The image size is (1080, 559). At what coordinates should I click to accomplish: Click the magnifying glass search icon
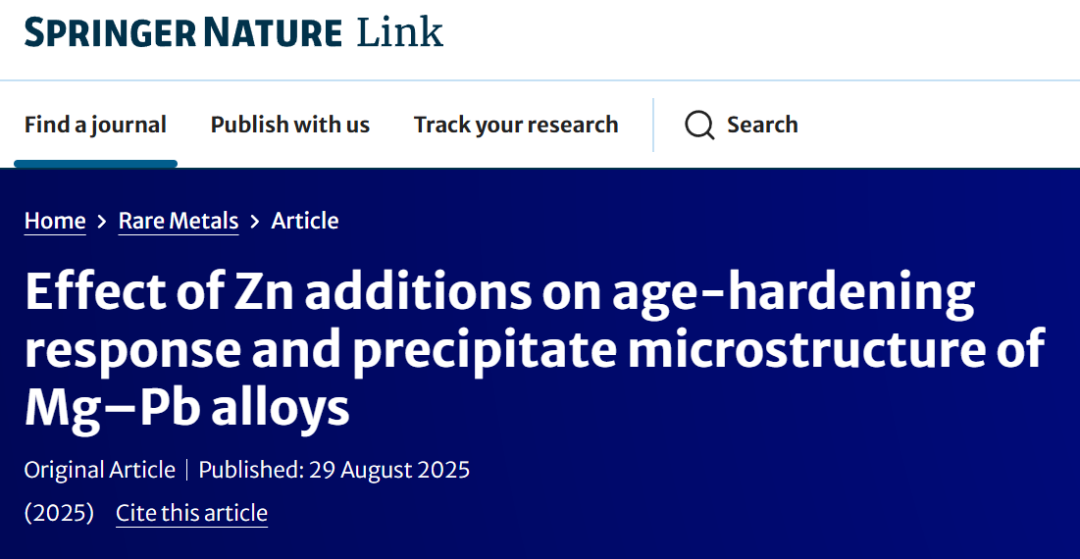coord(699,125)
